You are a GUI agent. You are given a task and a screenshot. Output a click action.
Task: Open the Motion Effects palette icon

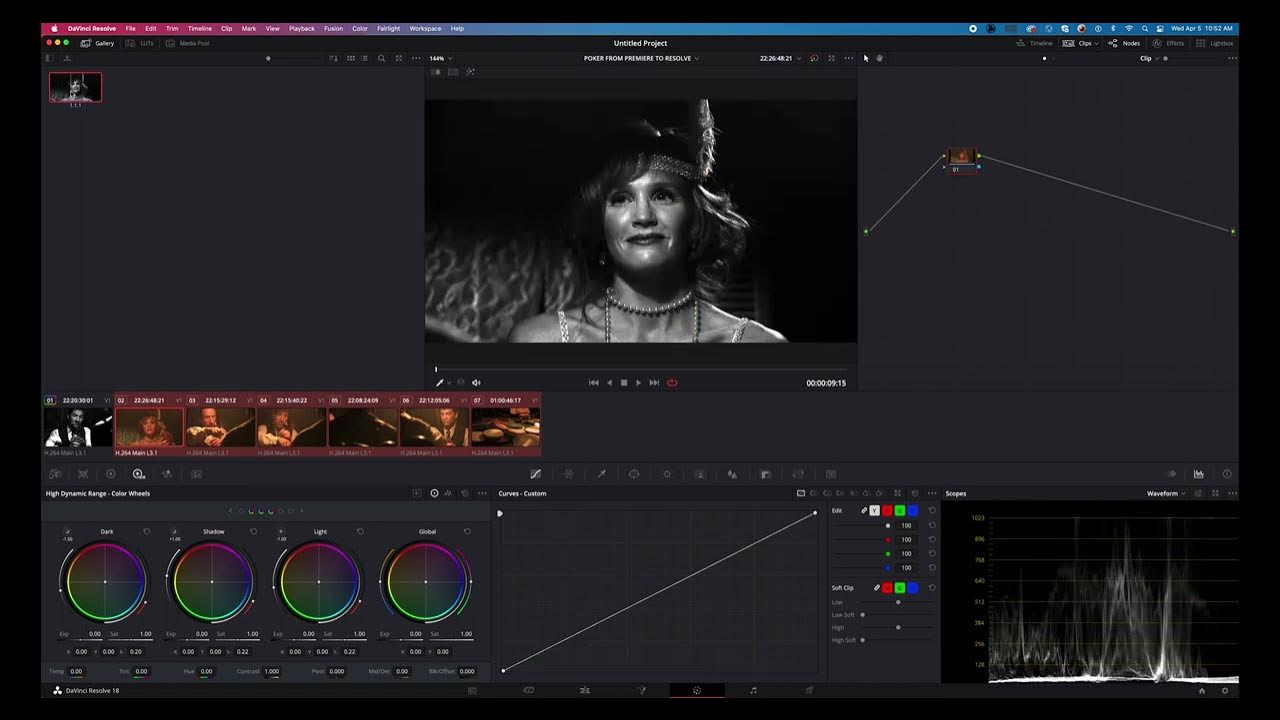click(x=196, y=474)
